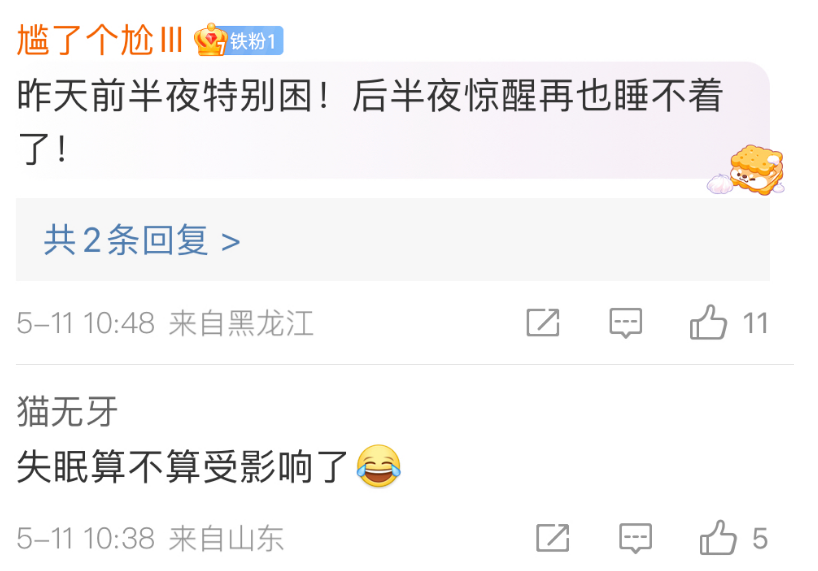The width and height of the screenshot is (818, 571).
Task: Expand 共2条回复 replies
Action: click(142, 240)
